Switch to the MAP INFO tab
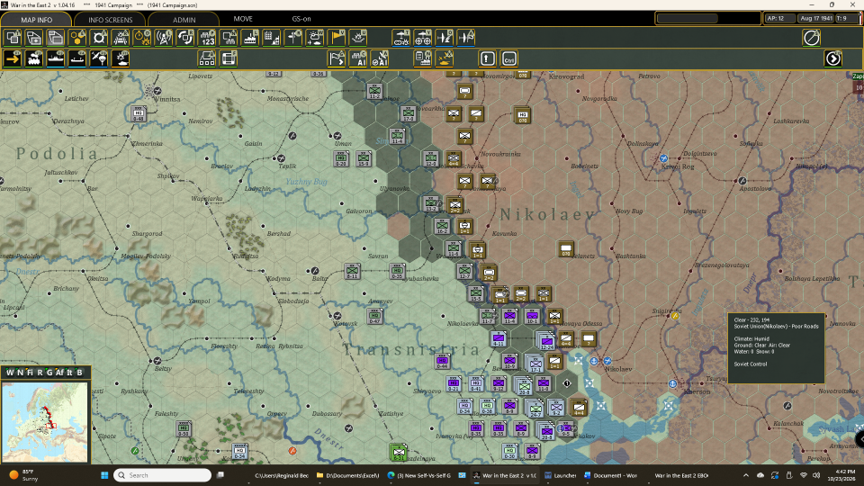This screenshot has width=864, height=486. (36, 20)
